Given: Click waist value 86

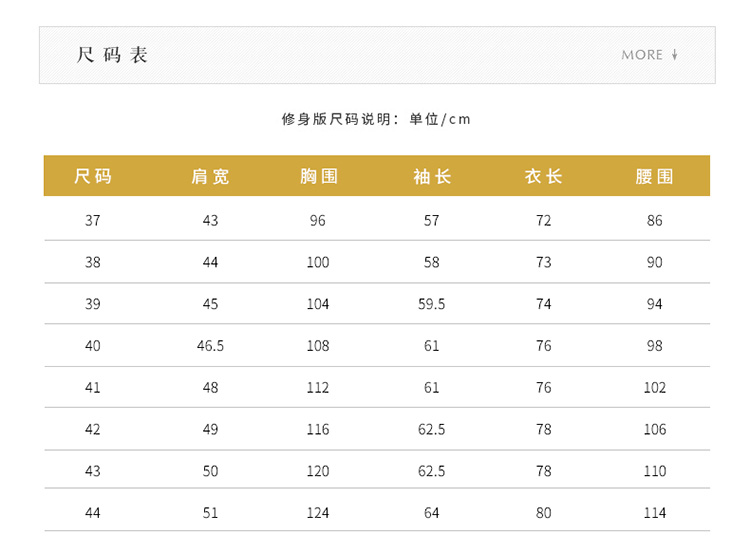Looking at the screenshot, I should (x=655, y=220).
